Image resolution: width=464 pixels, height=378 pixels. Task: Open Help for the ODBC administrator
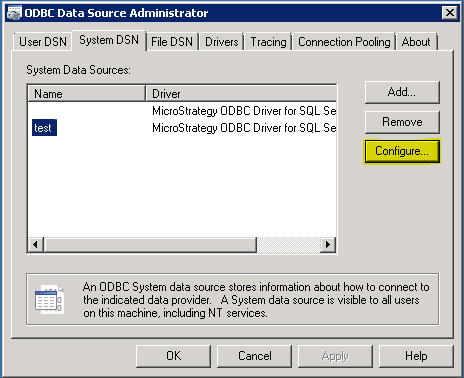(x=416, y=356)
